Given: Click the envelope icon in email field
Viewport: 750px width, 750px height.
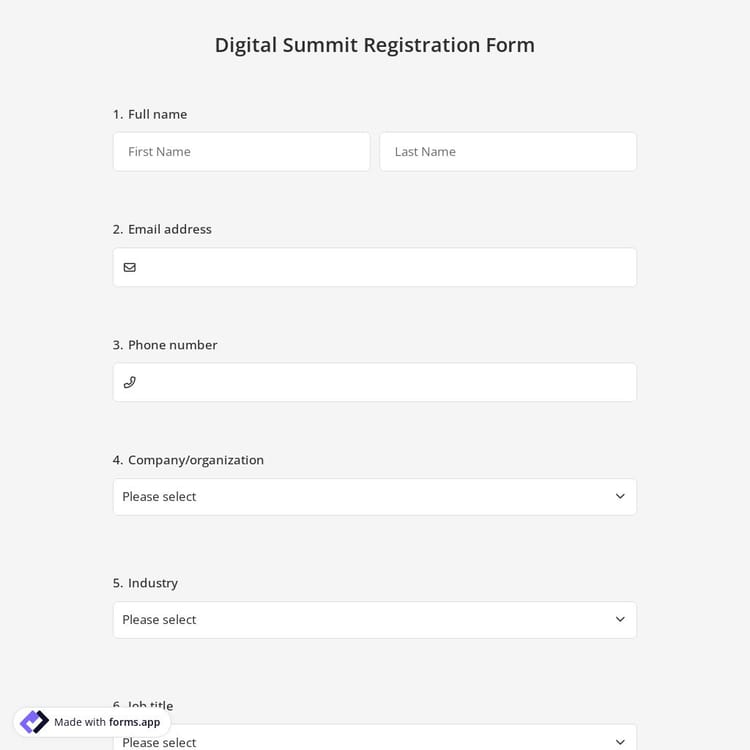Looking at the screenshot, I should pyautogui.click(x=129, y=267).
